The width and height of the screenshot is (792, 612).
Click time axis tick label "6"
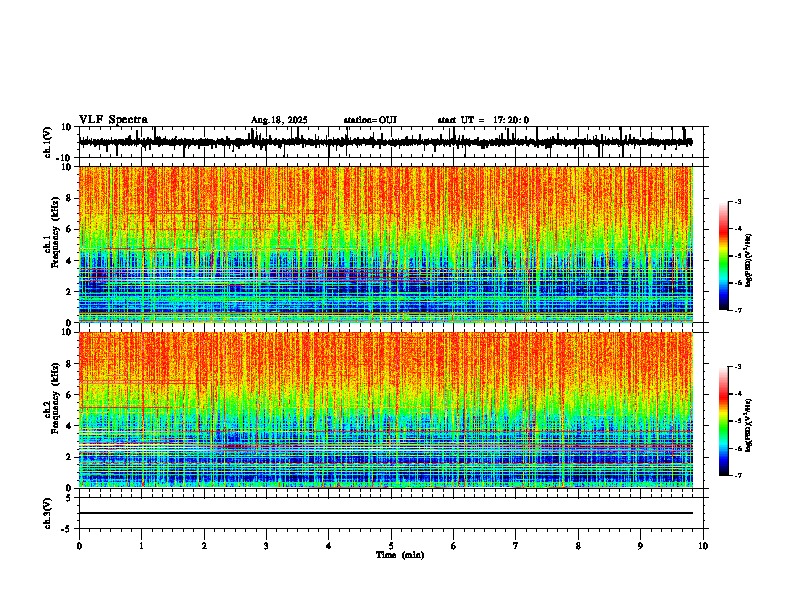(454, 546)
